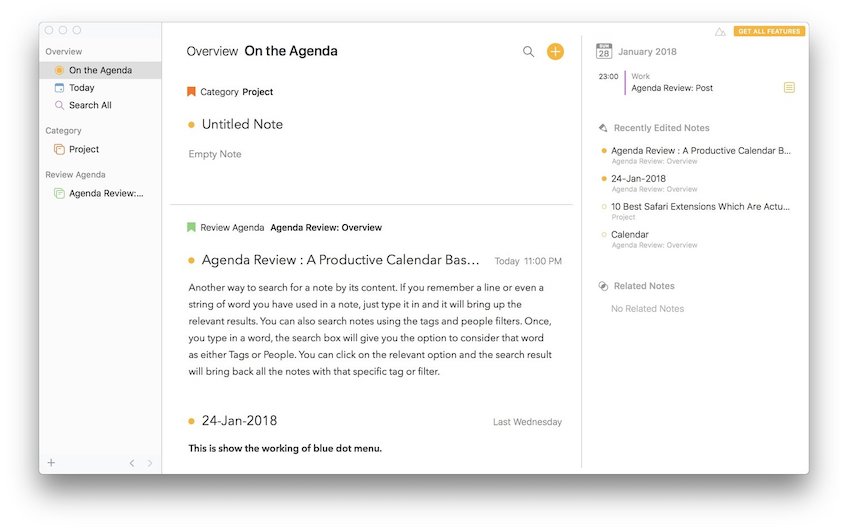
Task: Click the Get All Features button
Action: pyautogui.click(x=768, y=32)
